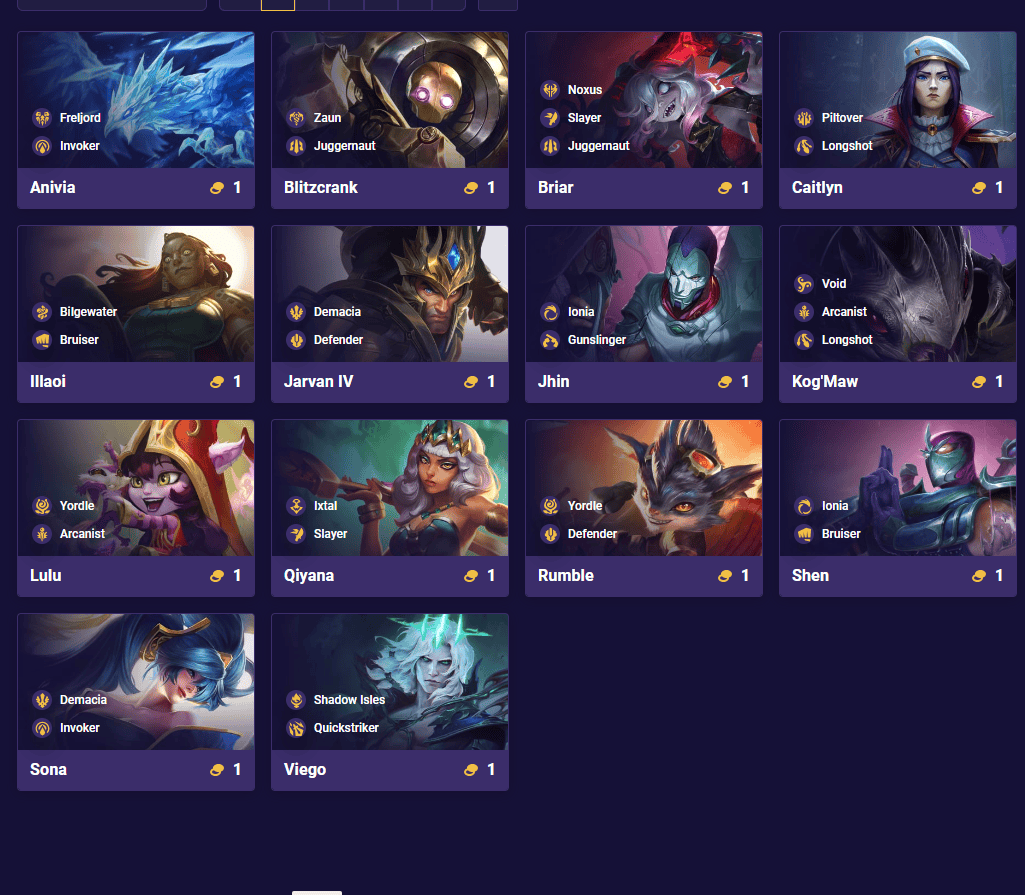Image resolution: width=1025 pixels, height=895 pixels.
Task: Click the Freljord trait icon on Anivia
Action: [x=42, y=118]
